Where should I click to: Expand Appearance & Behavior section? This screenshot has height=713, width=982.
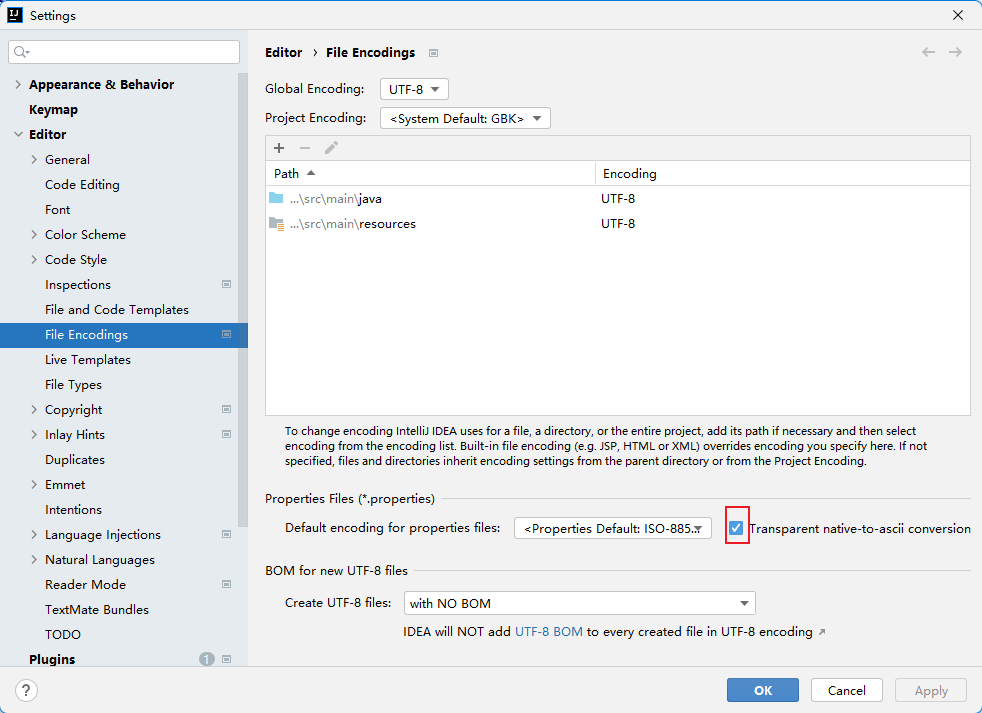[x=18, y=85]
